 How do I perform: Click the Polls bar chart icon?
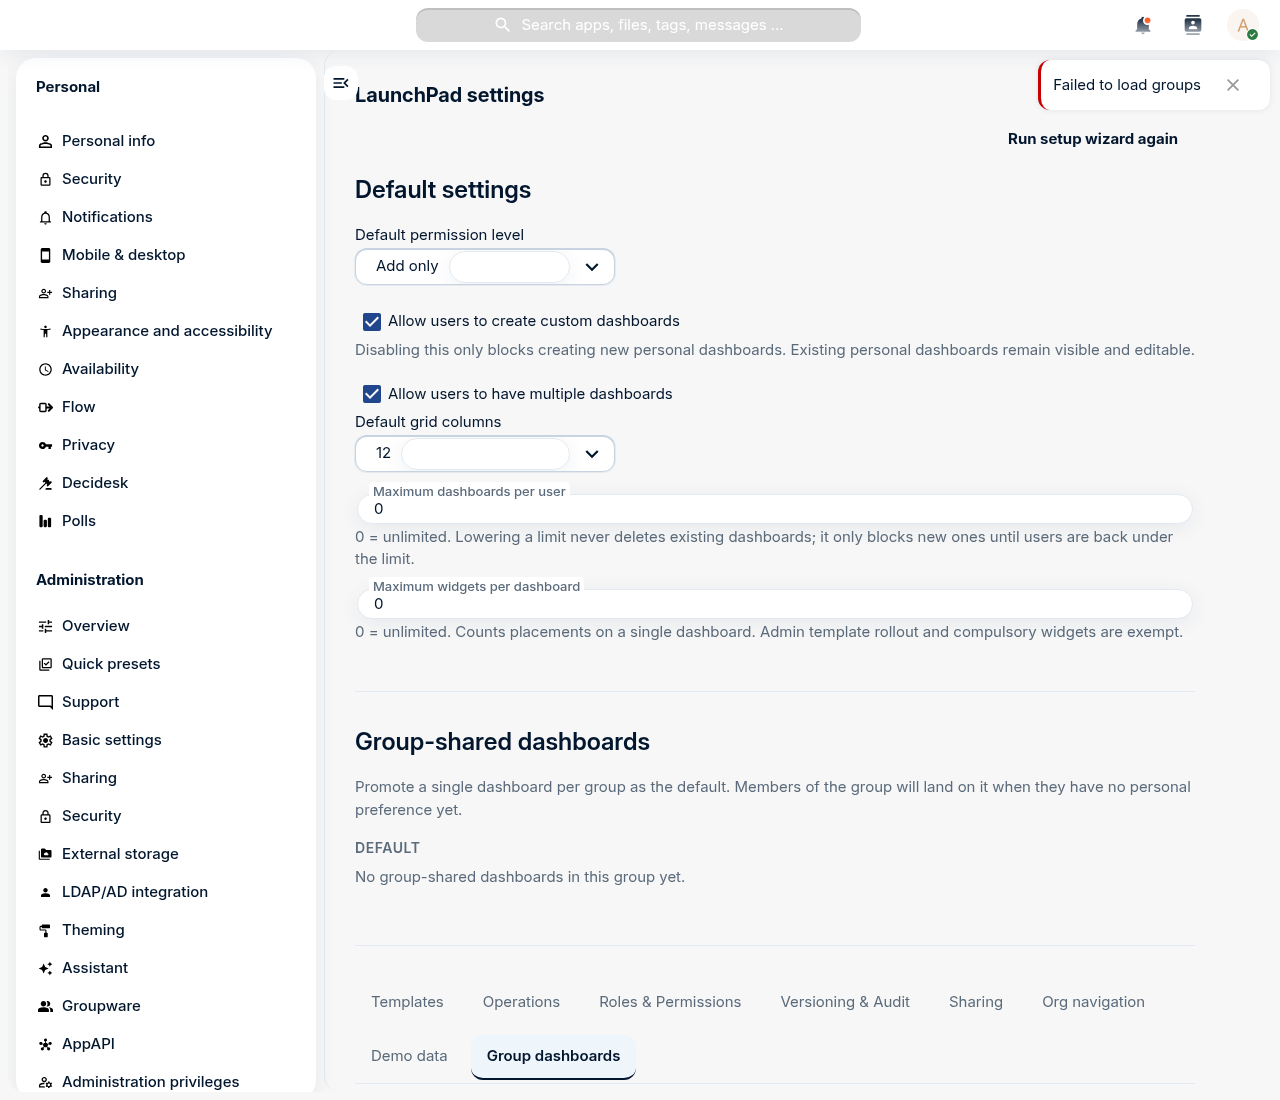coord(45,521)
